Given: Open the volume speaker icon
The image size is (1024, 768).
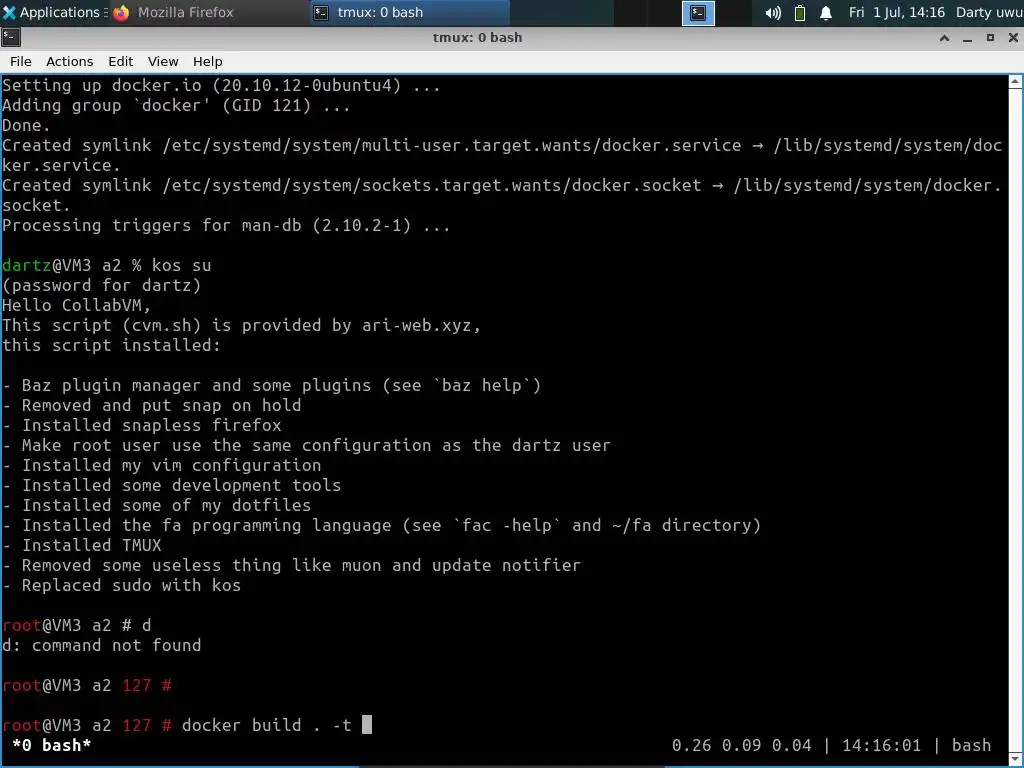Looking at the screenshot, I should (773, 12).
